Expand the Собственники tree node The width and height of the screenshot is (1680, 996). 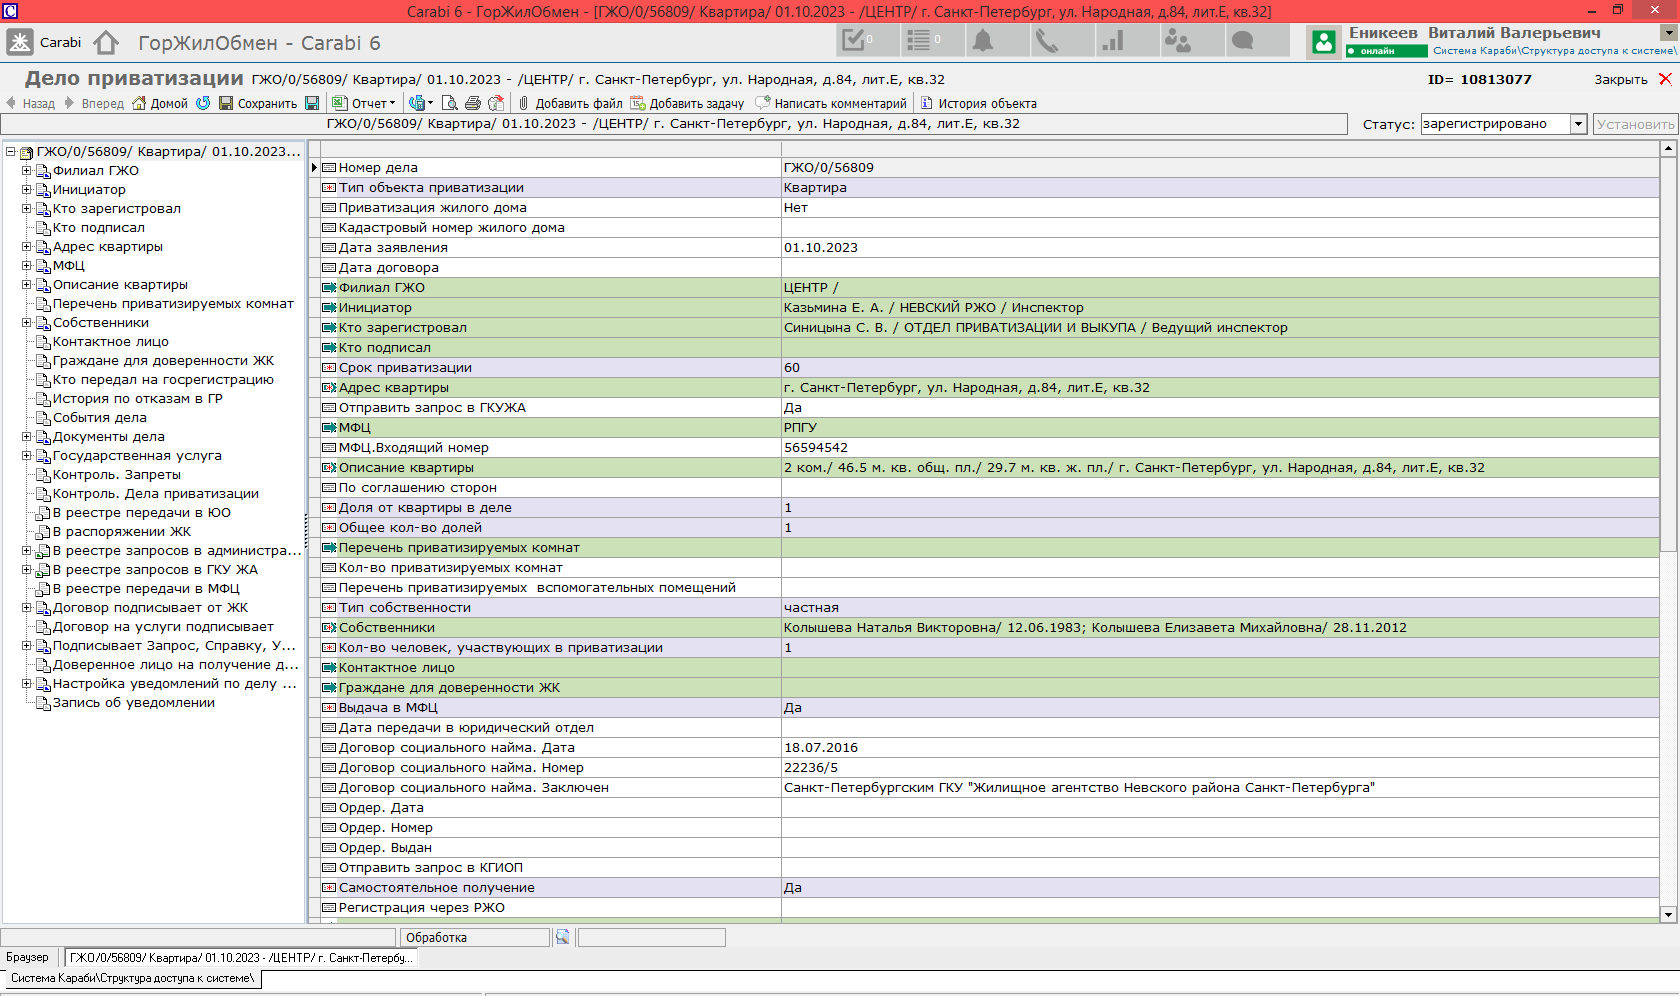(27, 323)
